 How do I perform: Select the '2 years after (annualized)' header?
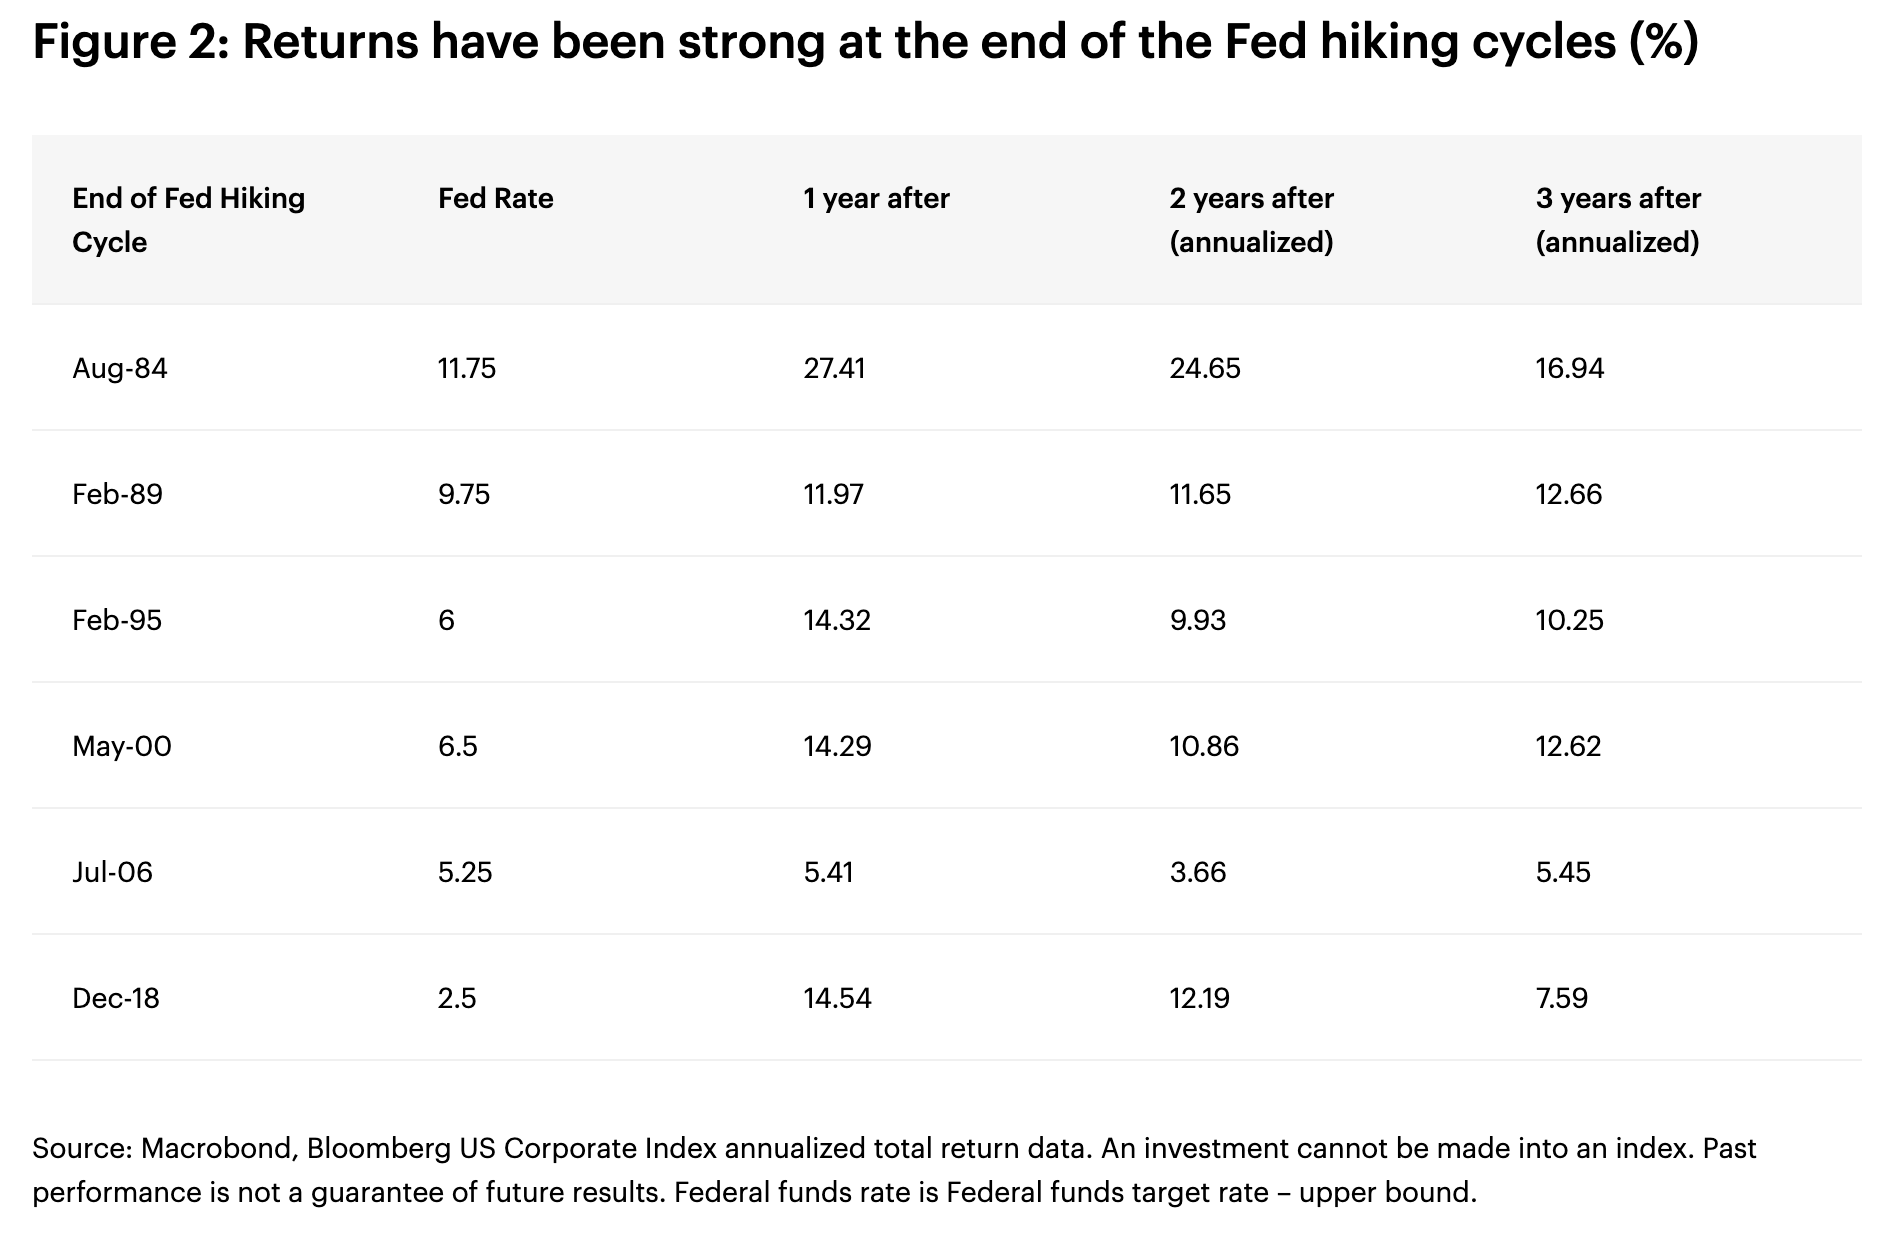[1251, 220]
